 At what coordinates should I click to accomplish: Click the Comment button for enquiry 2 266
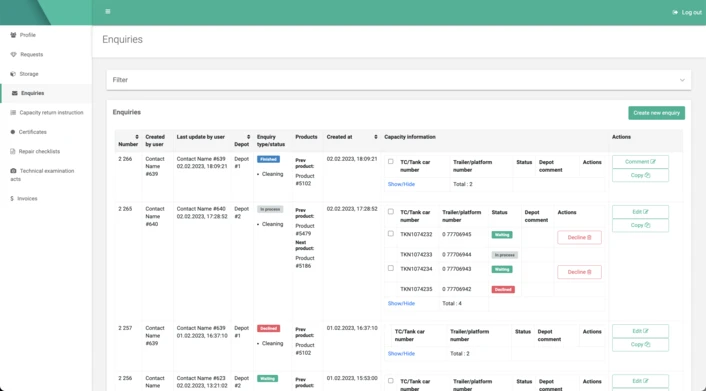[x=640, y=162]
